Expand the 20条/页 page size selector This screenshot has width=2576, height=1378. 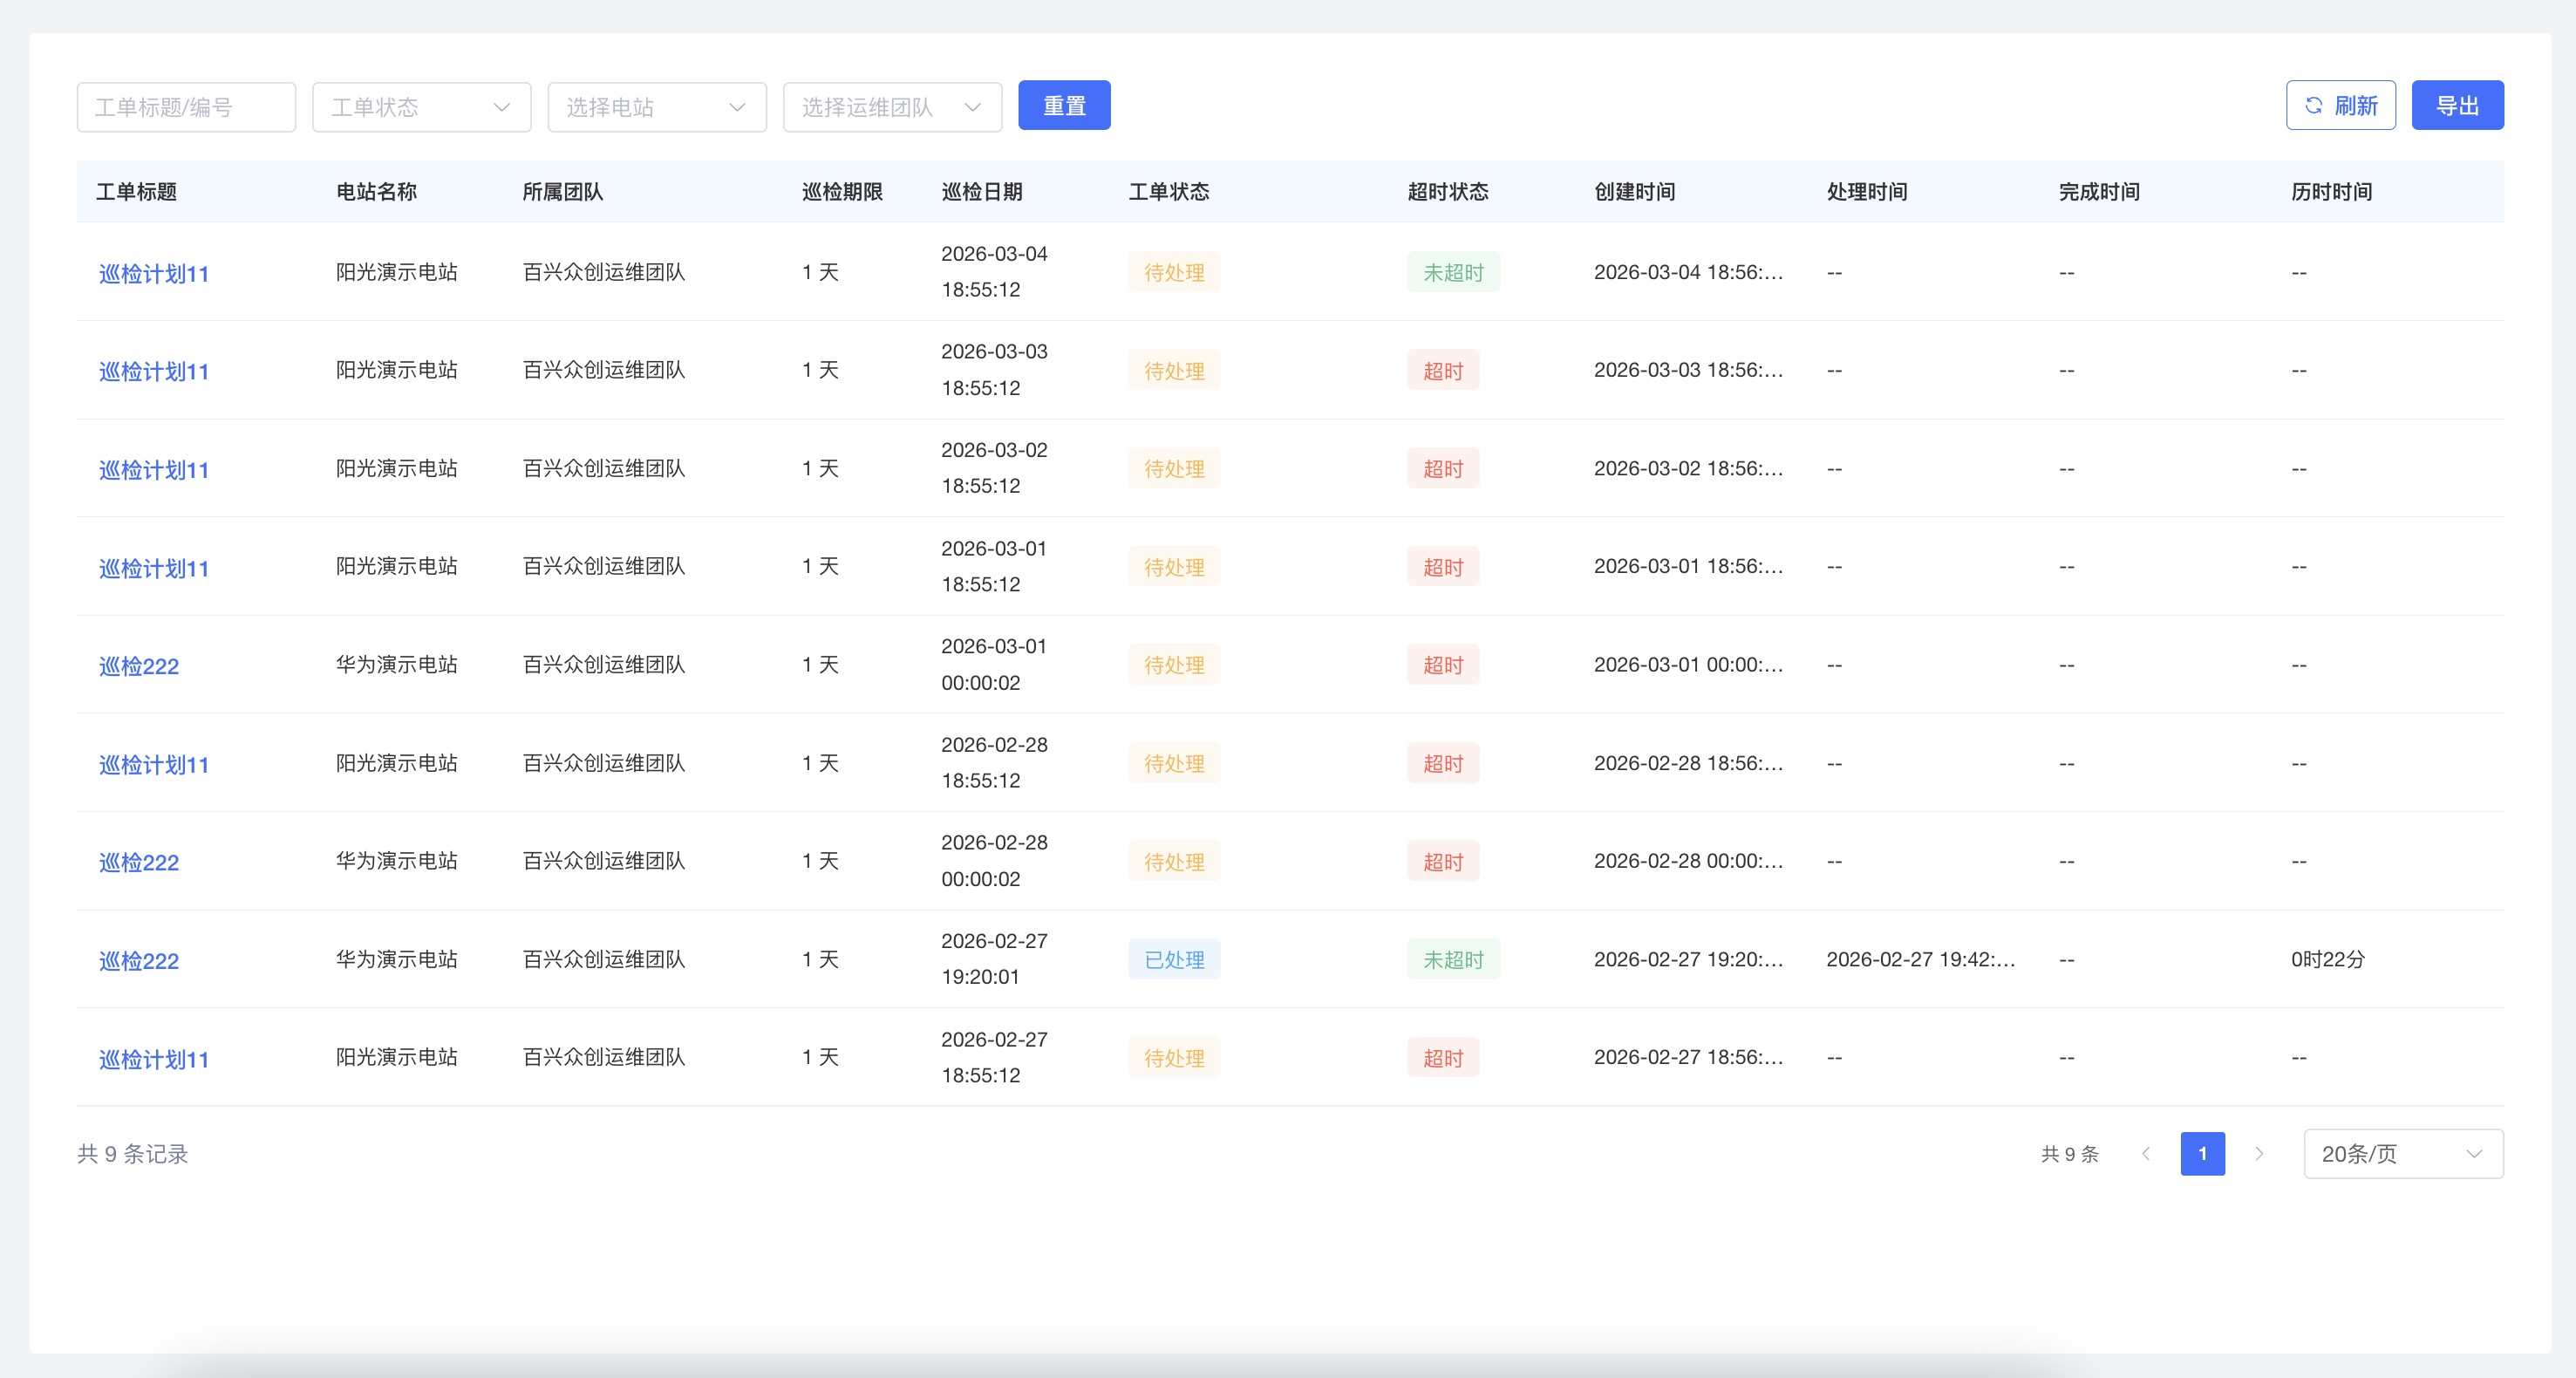coord(2402,1154)
